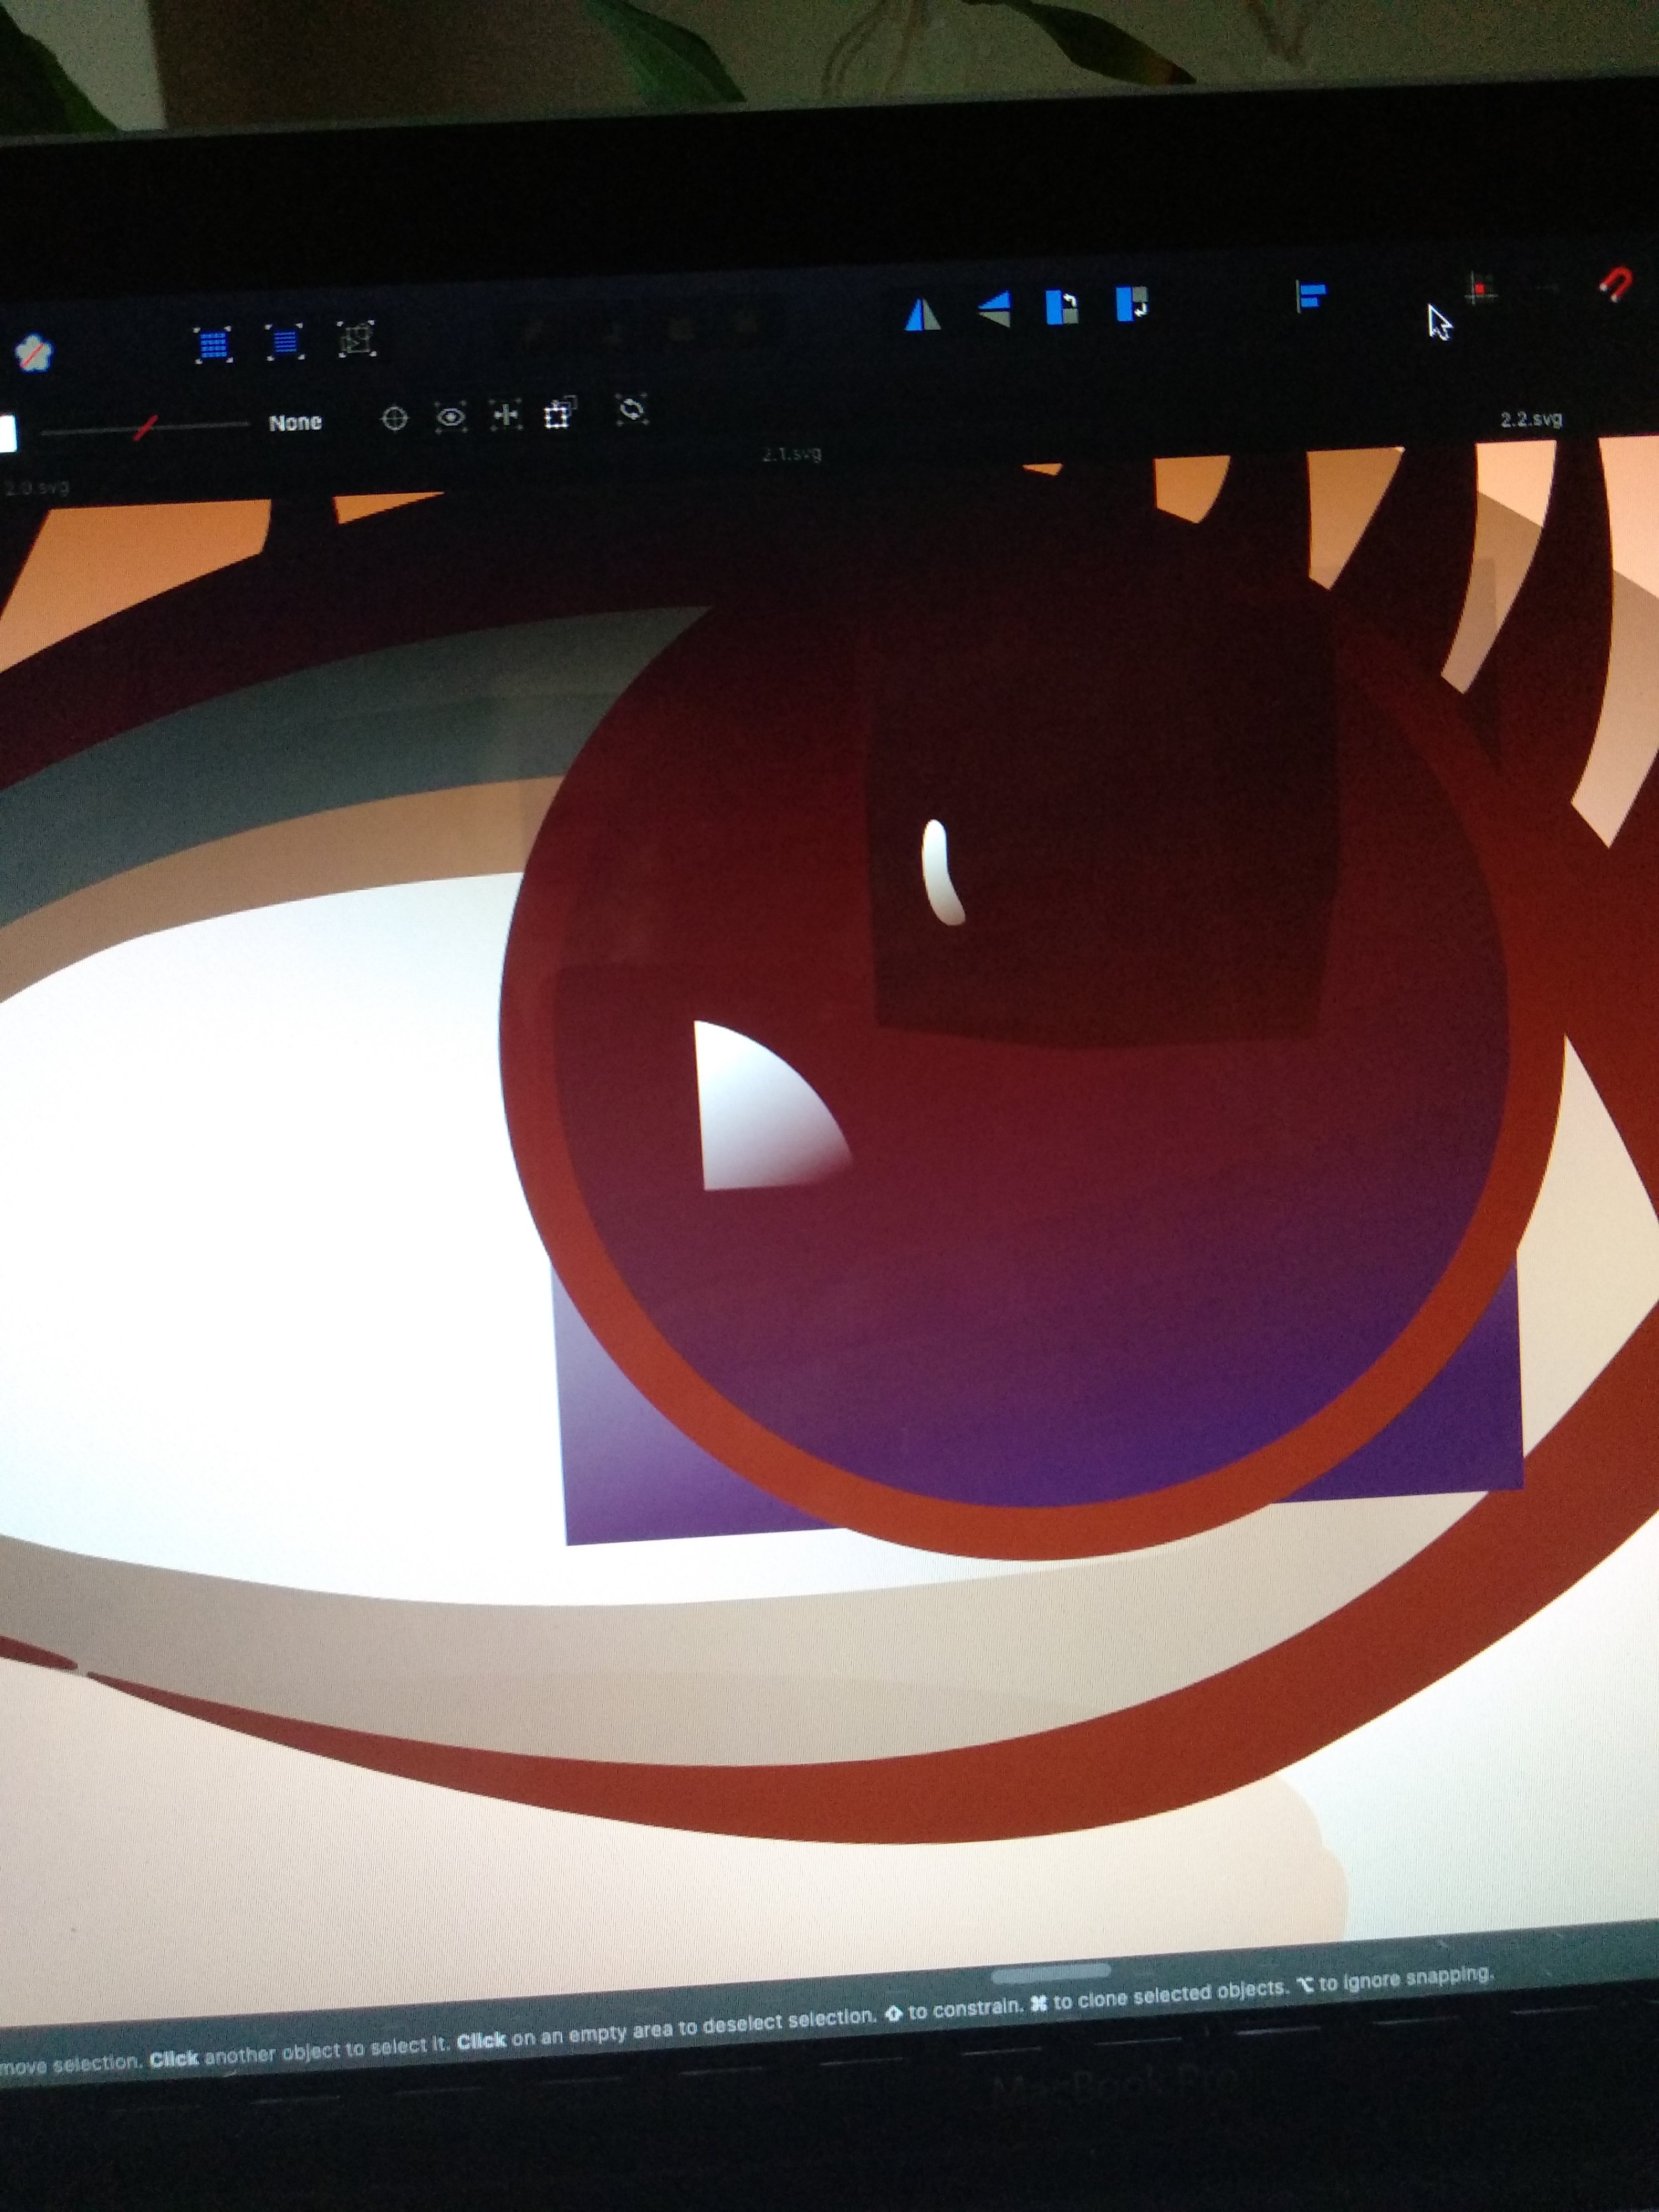The height and width of the screenshot is (2212, 1659).
Task: Rotate selection 90 degrees clockwise
Action: (x=1132, y=303)
